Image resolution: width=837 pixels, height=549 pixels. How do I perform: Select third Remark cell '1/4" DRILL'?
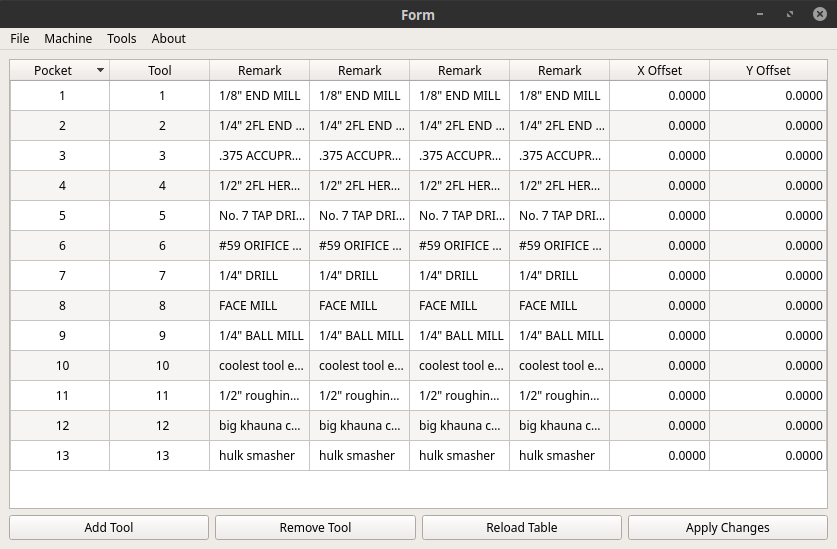pos(460,276)
